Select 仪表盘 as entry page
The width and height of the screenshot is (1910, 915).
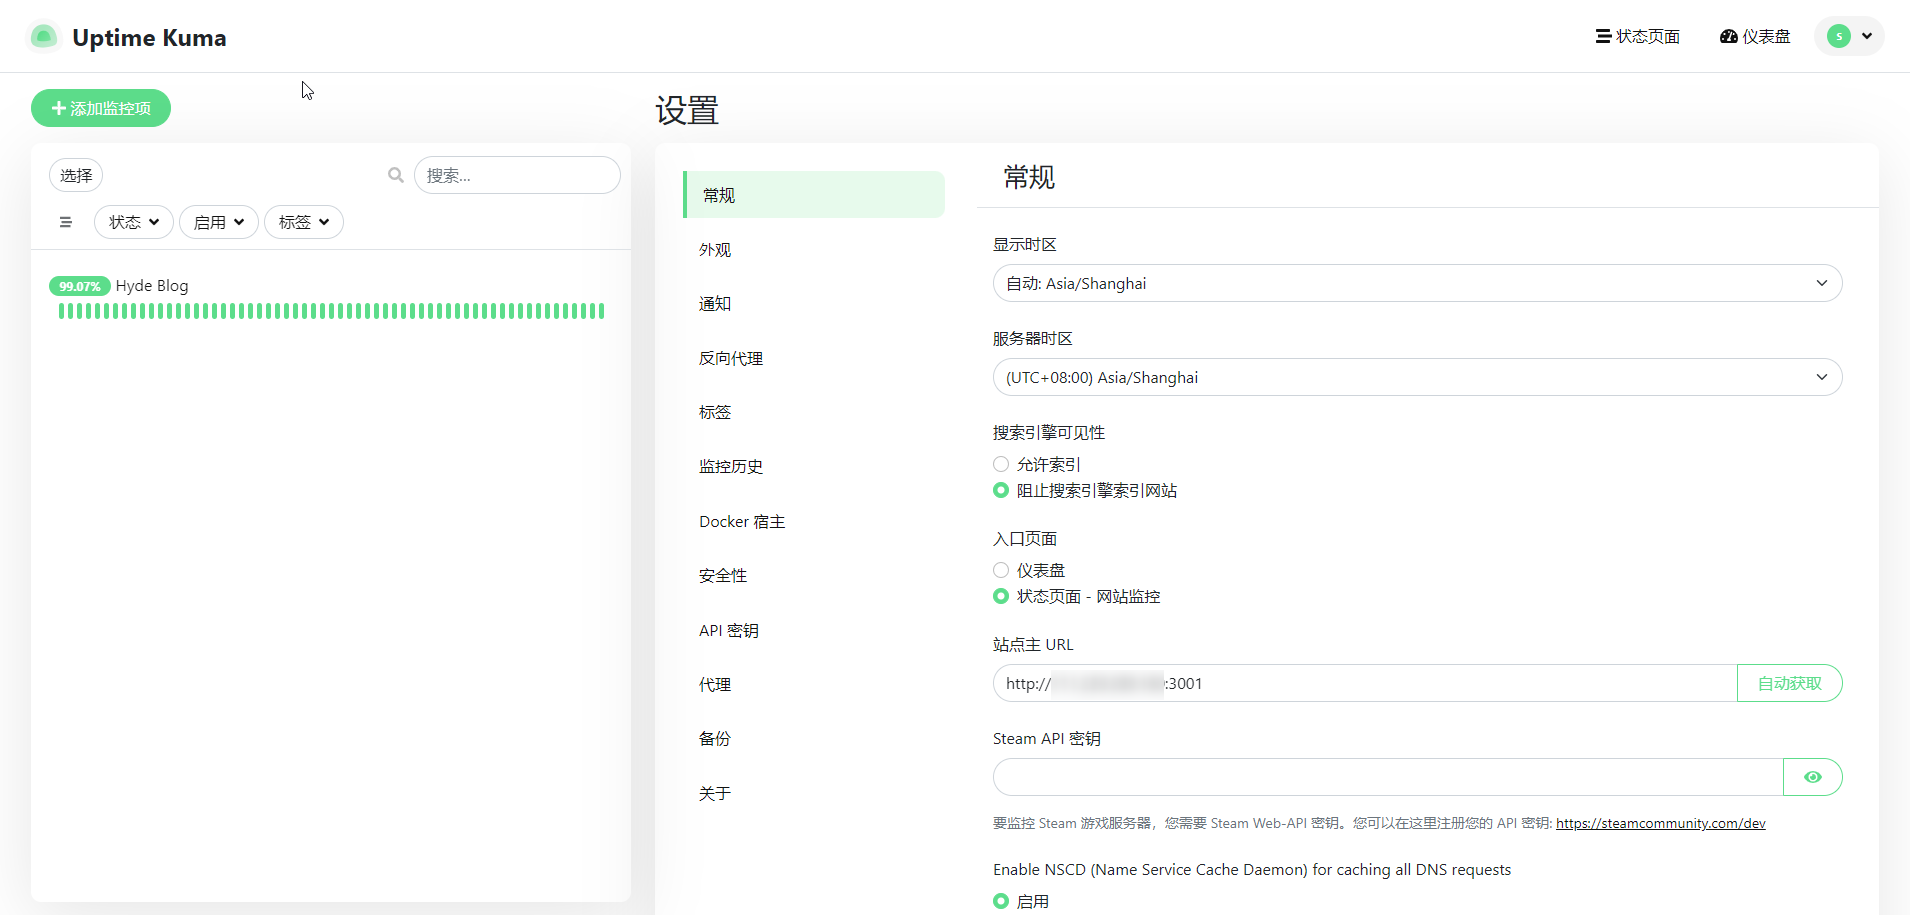tap(1001, 570)
